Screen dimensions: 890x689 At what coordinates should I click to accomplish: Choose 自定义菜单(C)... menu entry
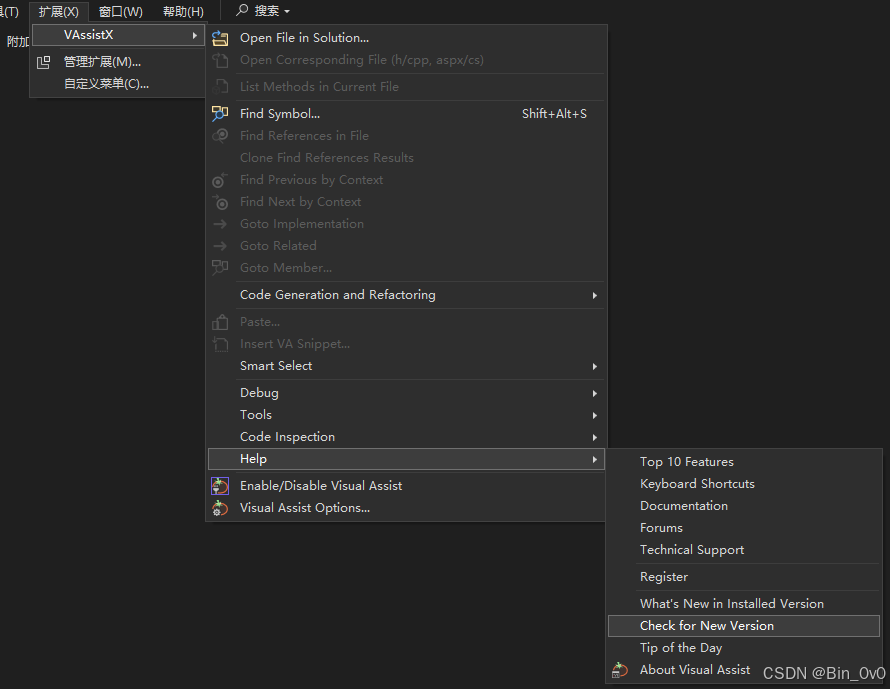(x=118, y=84)
